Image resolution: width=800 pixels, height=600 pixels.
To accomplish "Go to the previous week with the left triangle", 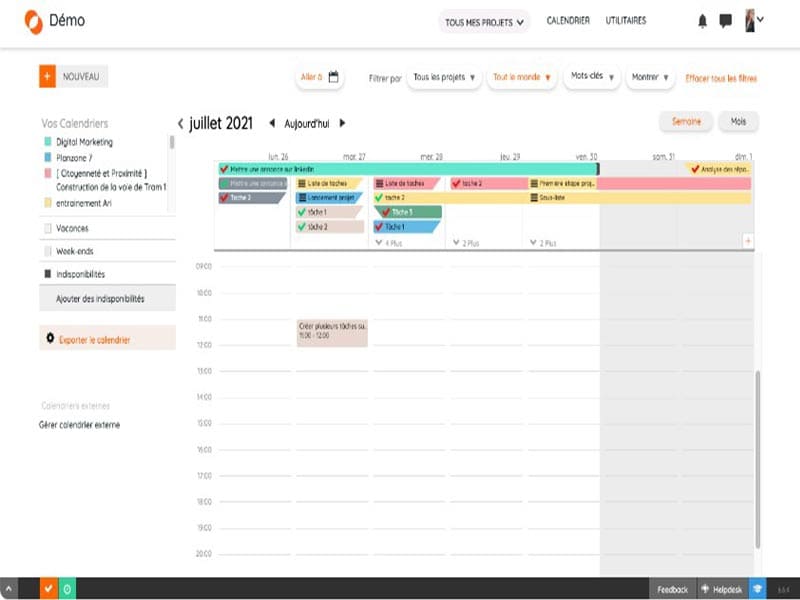I will click(x=272, y=123).
